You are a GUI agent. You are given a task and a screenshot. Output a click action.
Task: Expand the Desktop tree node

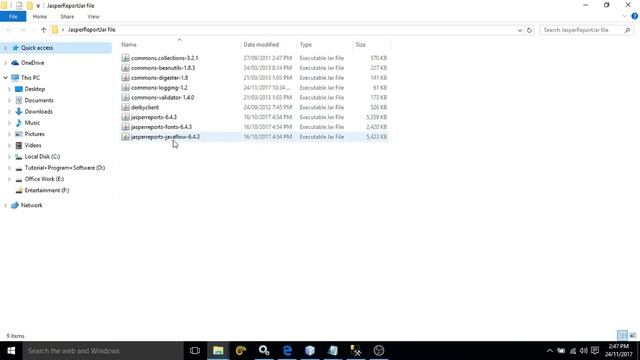[x=9, y=89]
